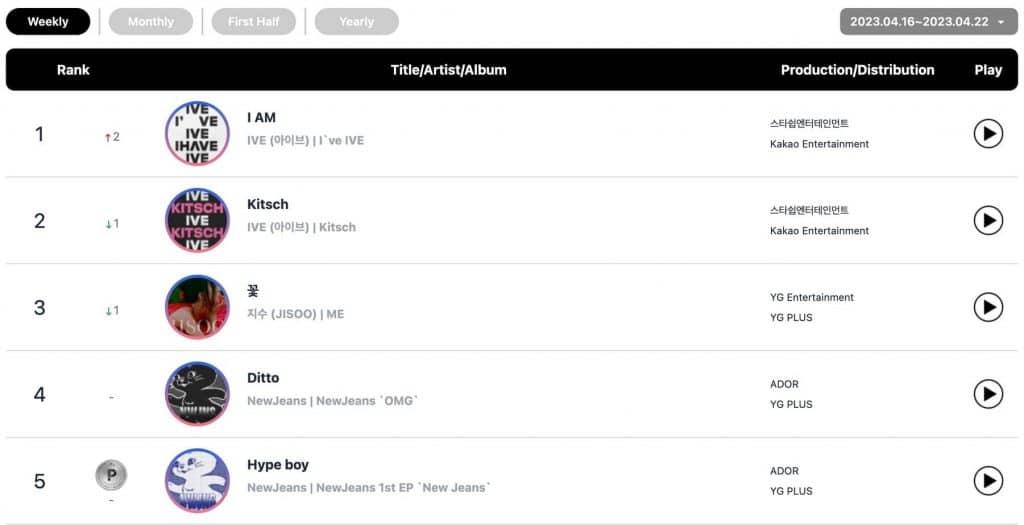The width and height of the screenshot is (1024, 525).
Task: Switch to the Monthly chart tab
Action: 151,21
